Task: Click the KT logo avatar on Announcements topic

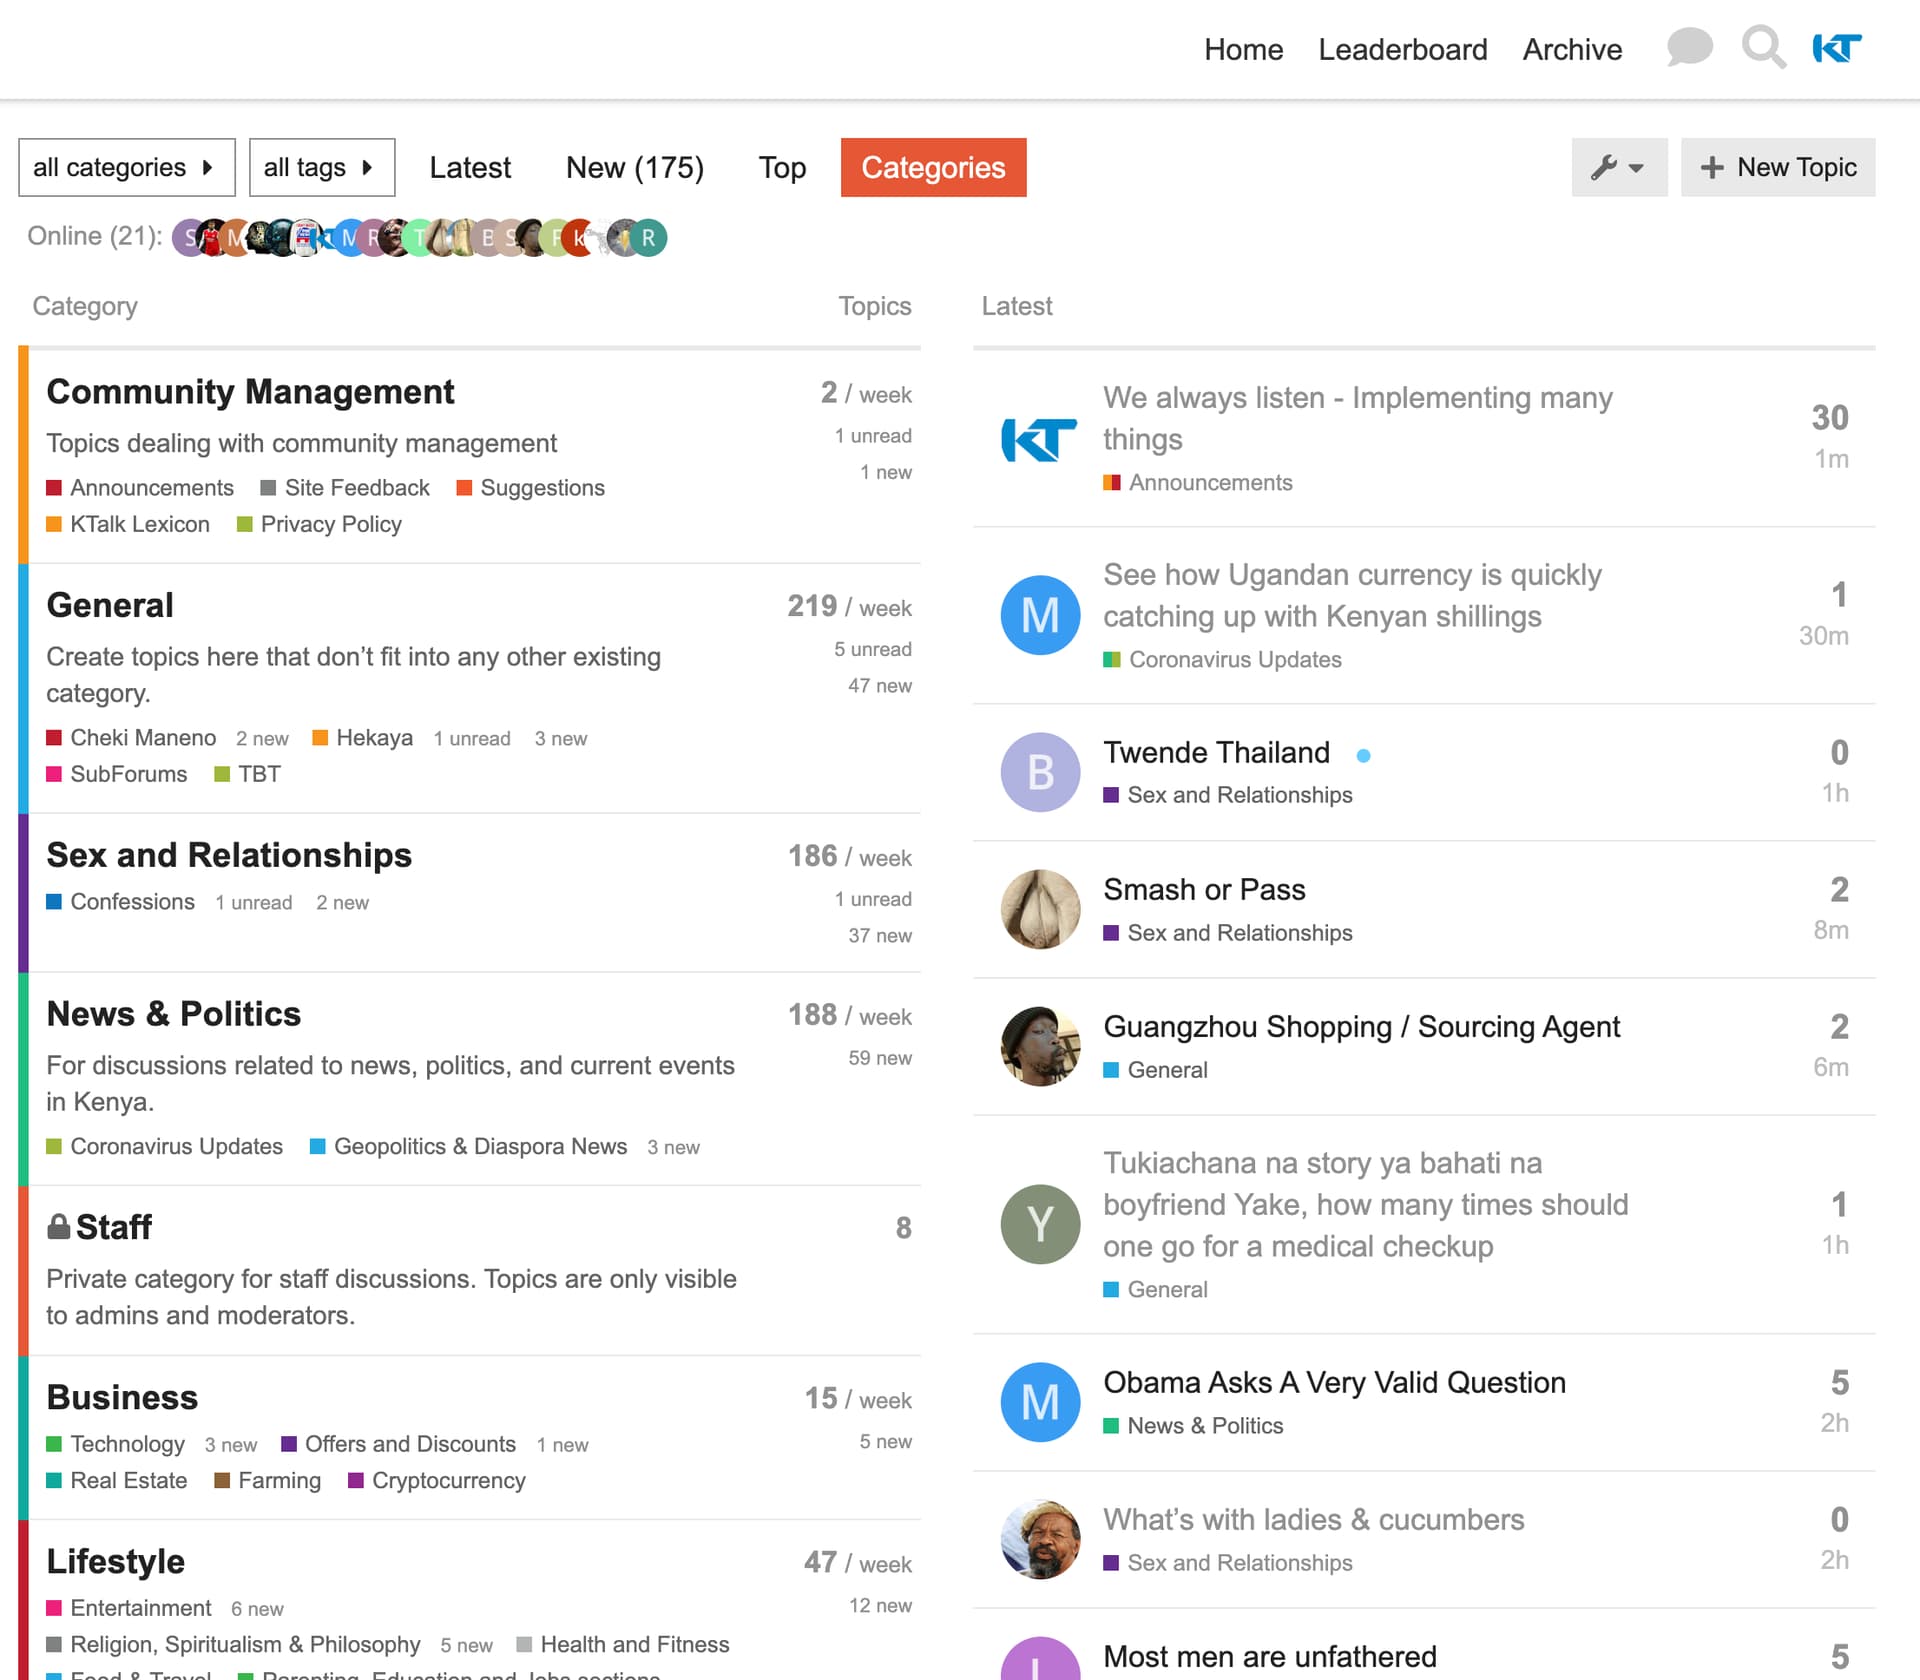Action: (1039, 439)
